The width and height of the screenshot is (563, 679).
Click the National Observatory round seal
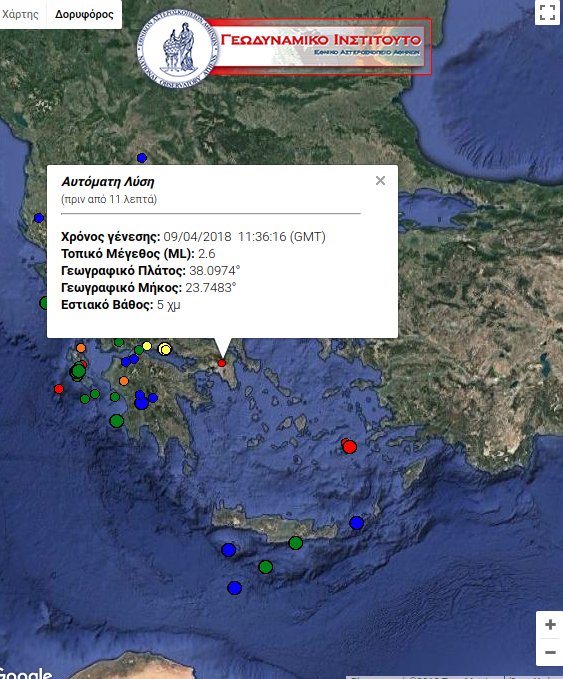click(178, 48)
